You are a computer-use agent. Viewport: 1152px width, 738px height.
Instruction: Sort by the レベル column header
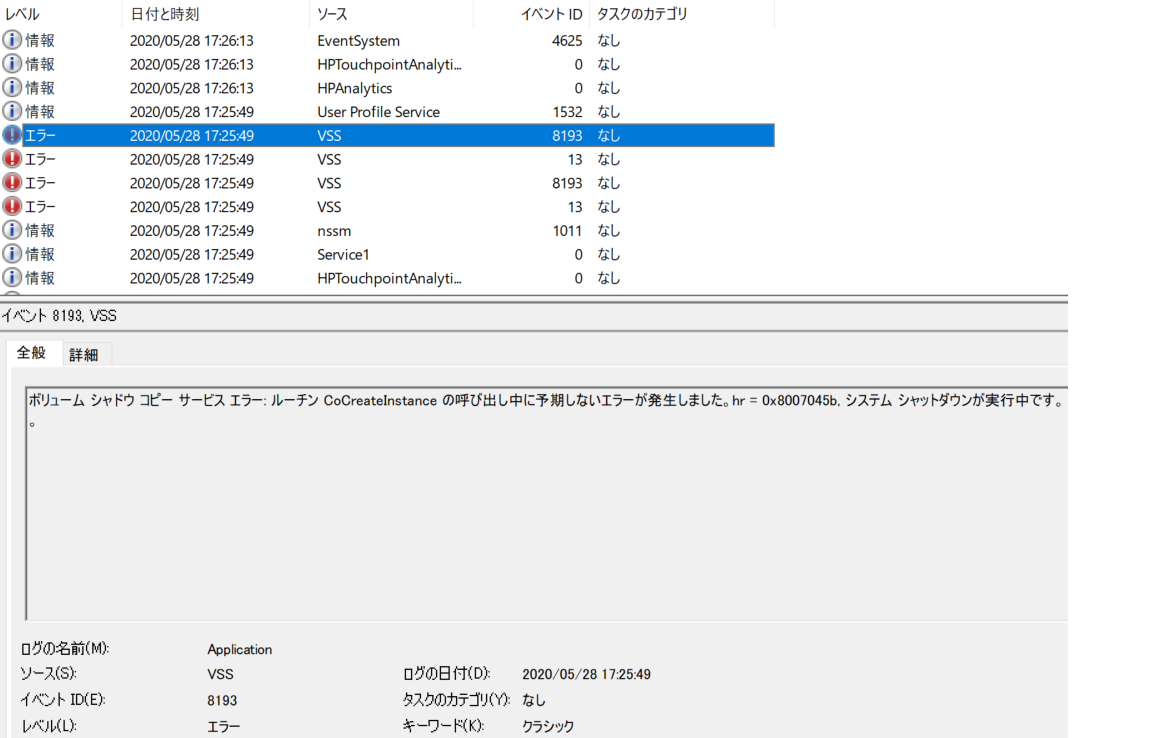(x=23, y=14)
